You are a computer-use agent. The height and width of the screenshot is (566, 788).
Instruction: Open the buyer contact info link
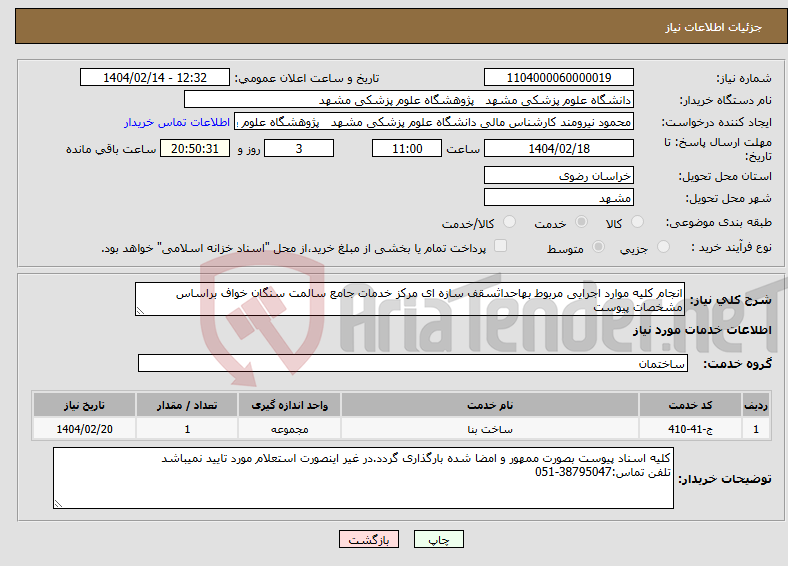[x=177, y=122]
